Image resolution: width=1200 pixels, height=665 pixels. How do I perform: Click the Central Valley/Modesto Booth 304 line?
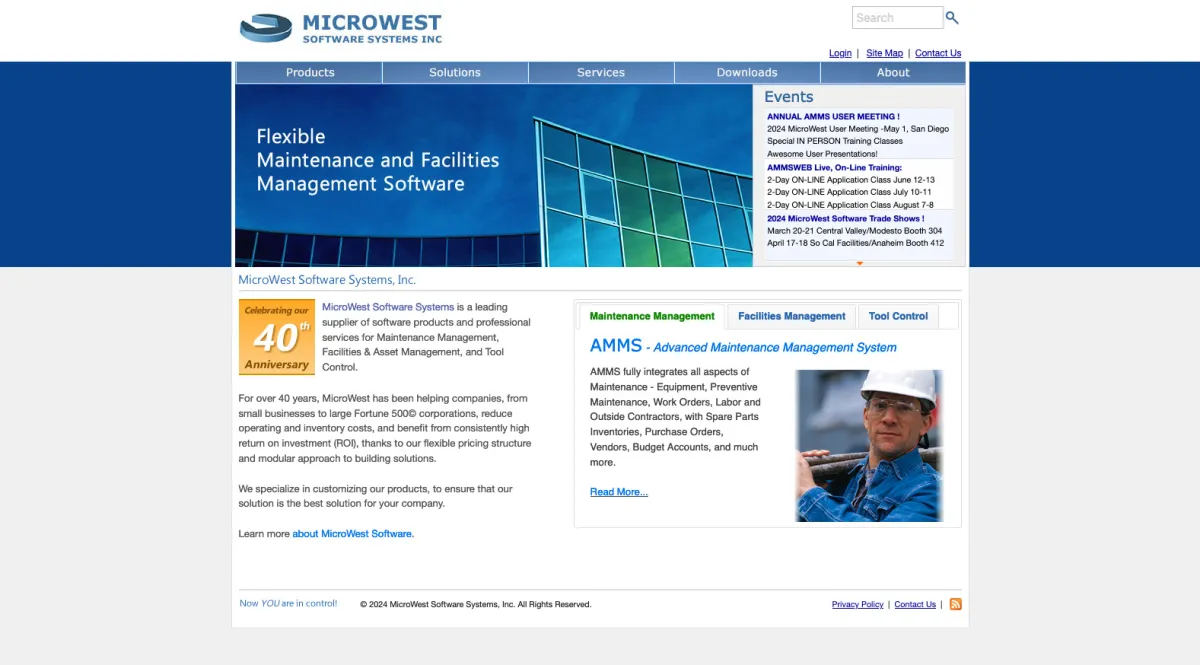[855, 231]
